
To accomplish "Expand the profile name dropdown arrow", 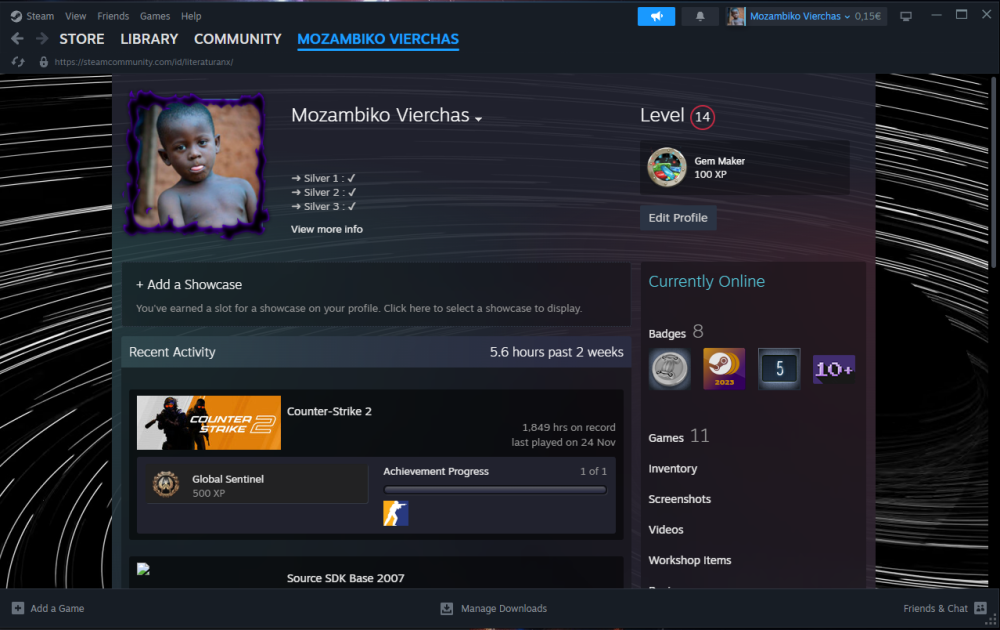I will [x=479, y=119].
